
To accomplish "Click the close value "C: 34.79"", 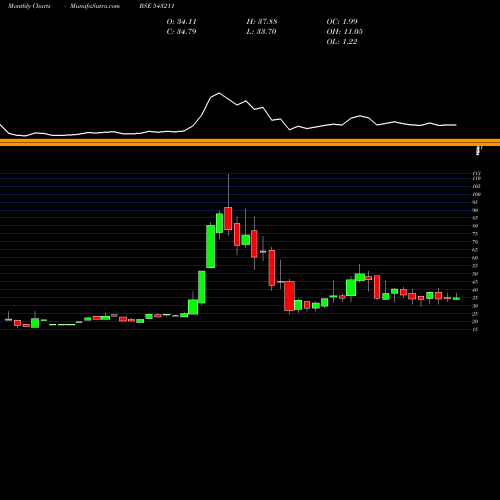I will (x=181, y=31).
